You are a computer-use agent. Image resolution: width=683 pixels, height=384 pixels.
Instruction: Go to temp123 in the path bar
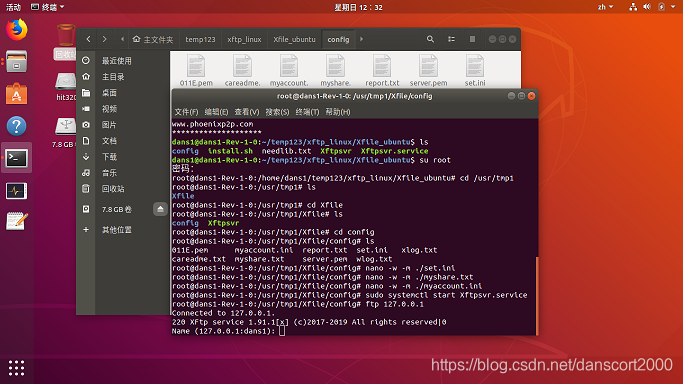(200, 39)
